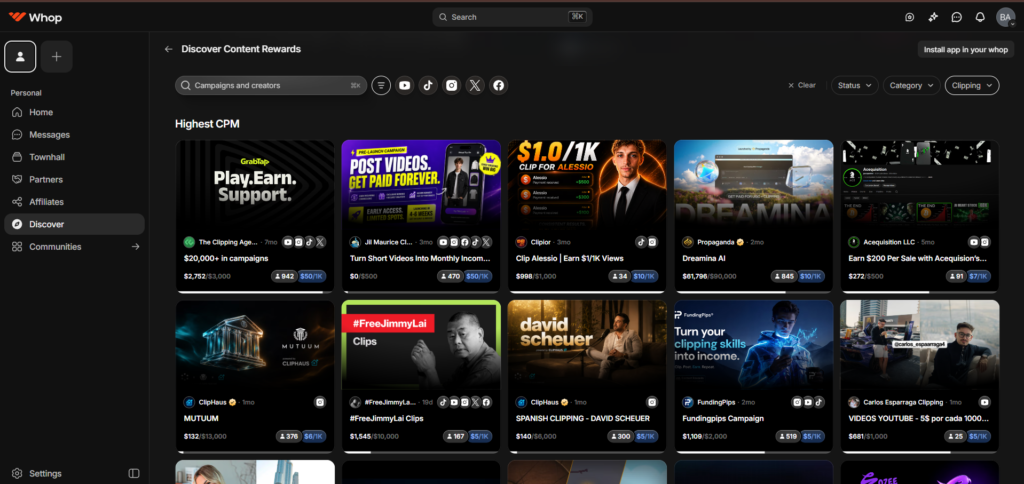Click the Dreamina AI budget progress bar
1024x484 pixels.
tap(754, 292)
